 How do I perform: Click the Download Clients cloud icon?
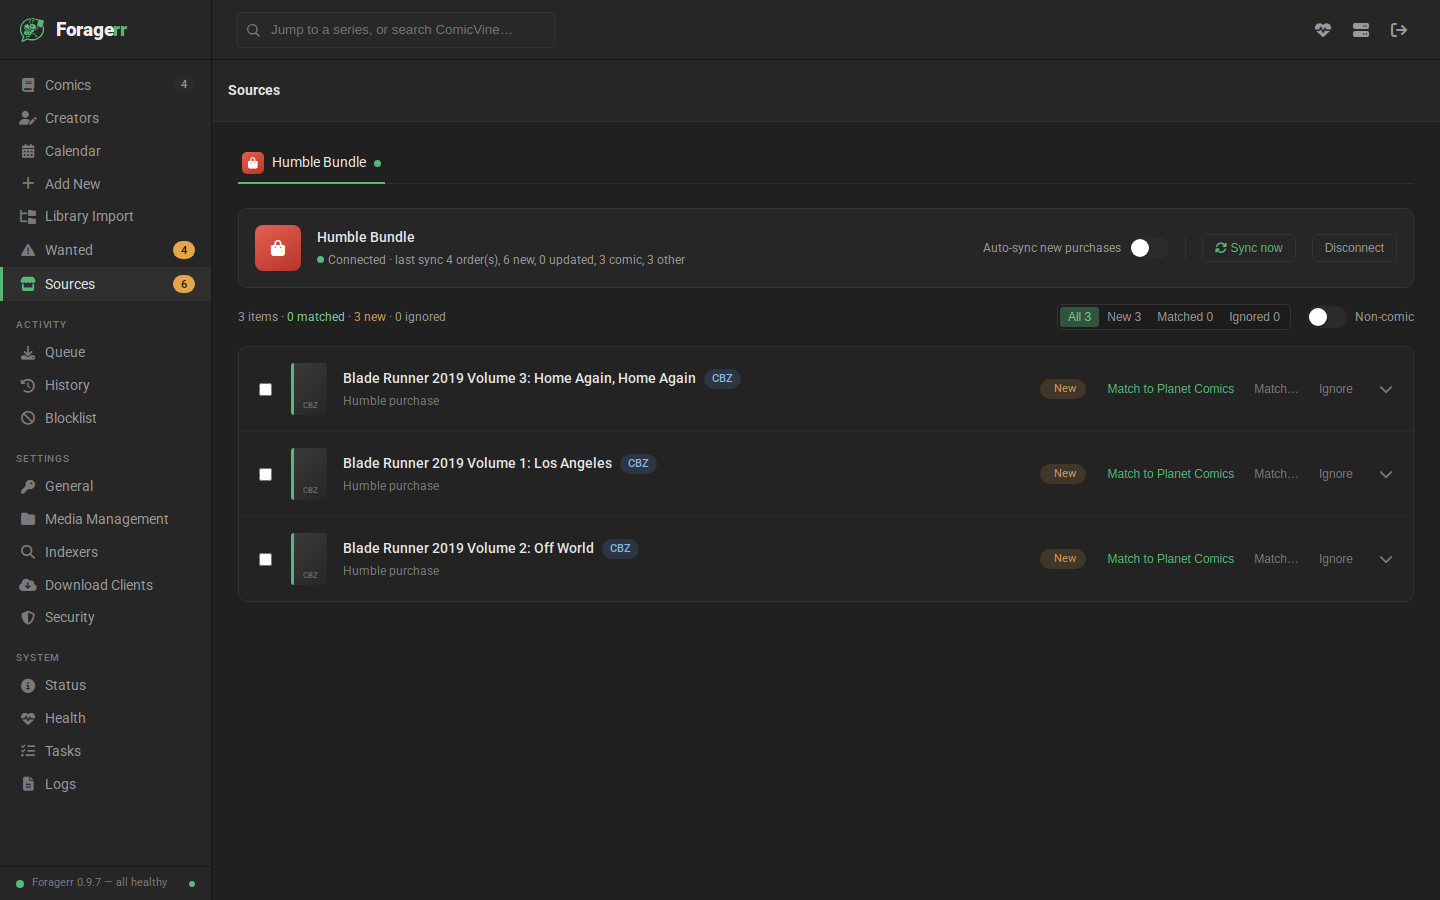coord(28,585)
